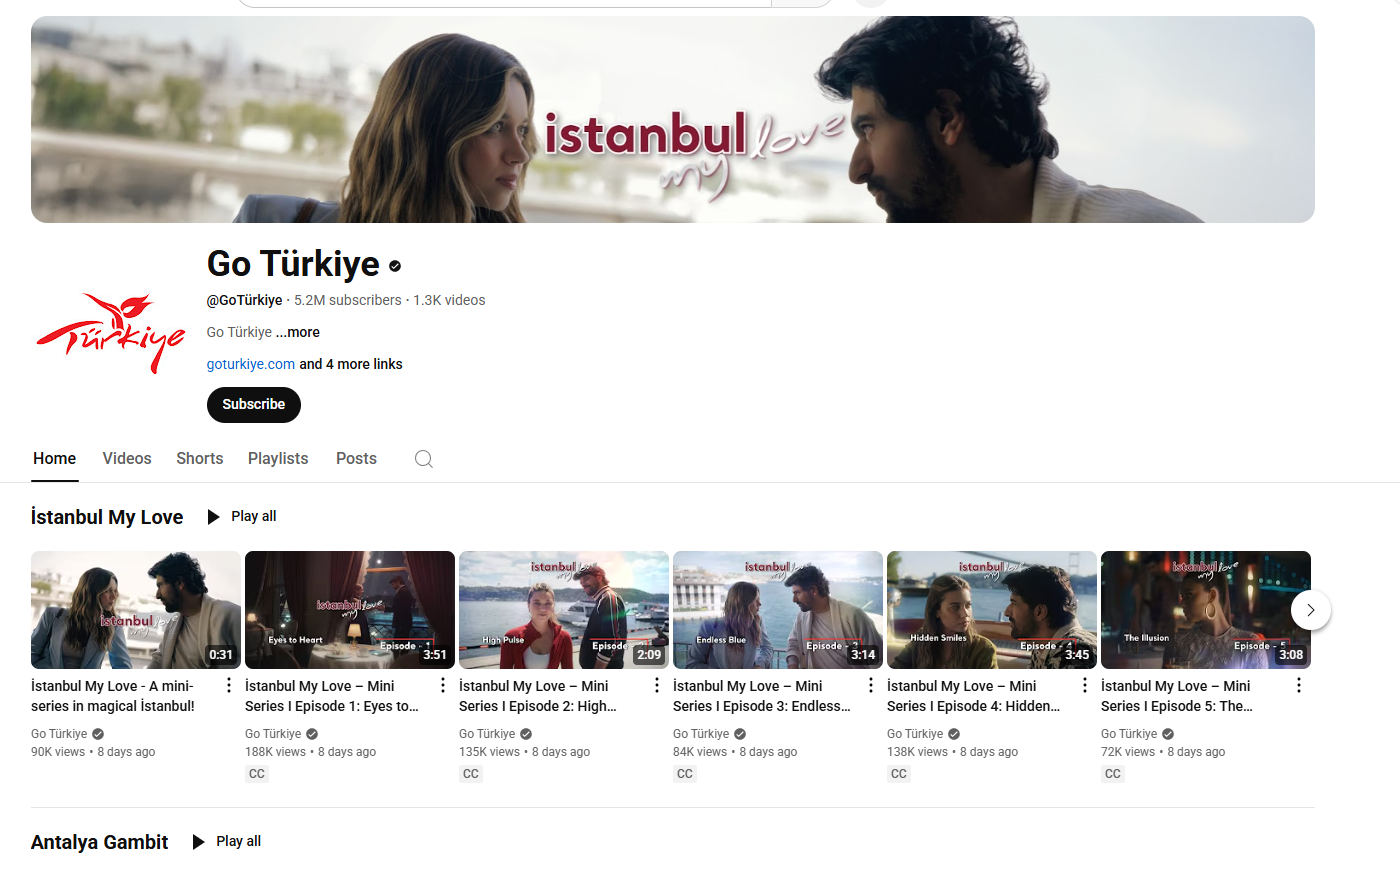Screen dimensions: 1400x871
Task: Expand the 'and 4 more links' list
Action: (351, 364)
